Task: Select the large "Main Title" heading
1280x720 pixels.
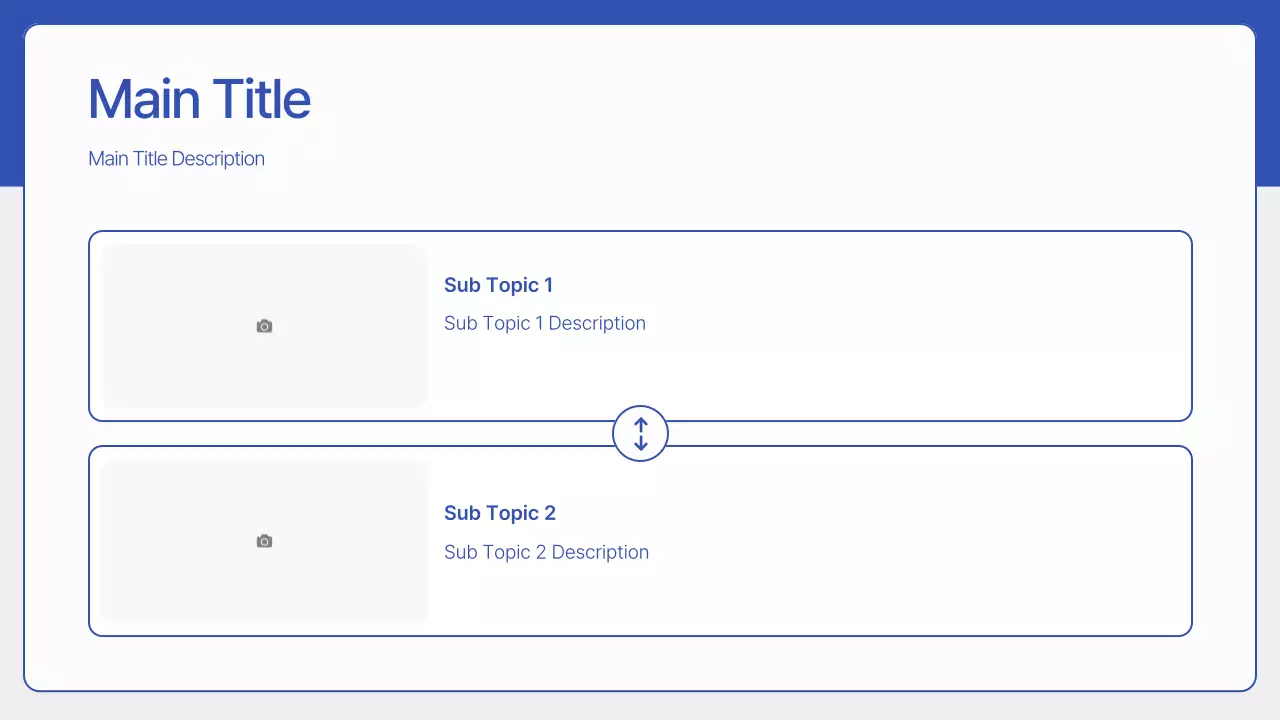Action: (x=199, y=99)
